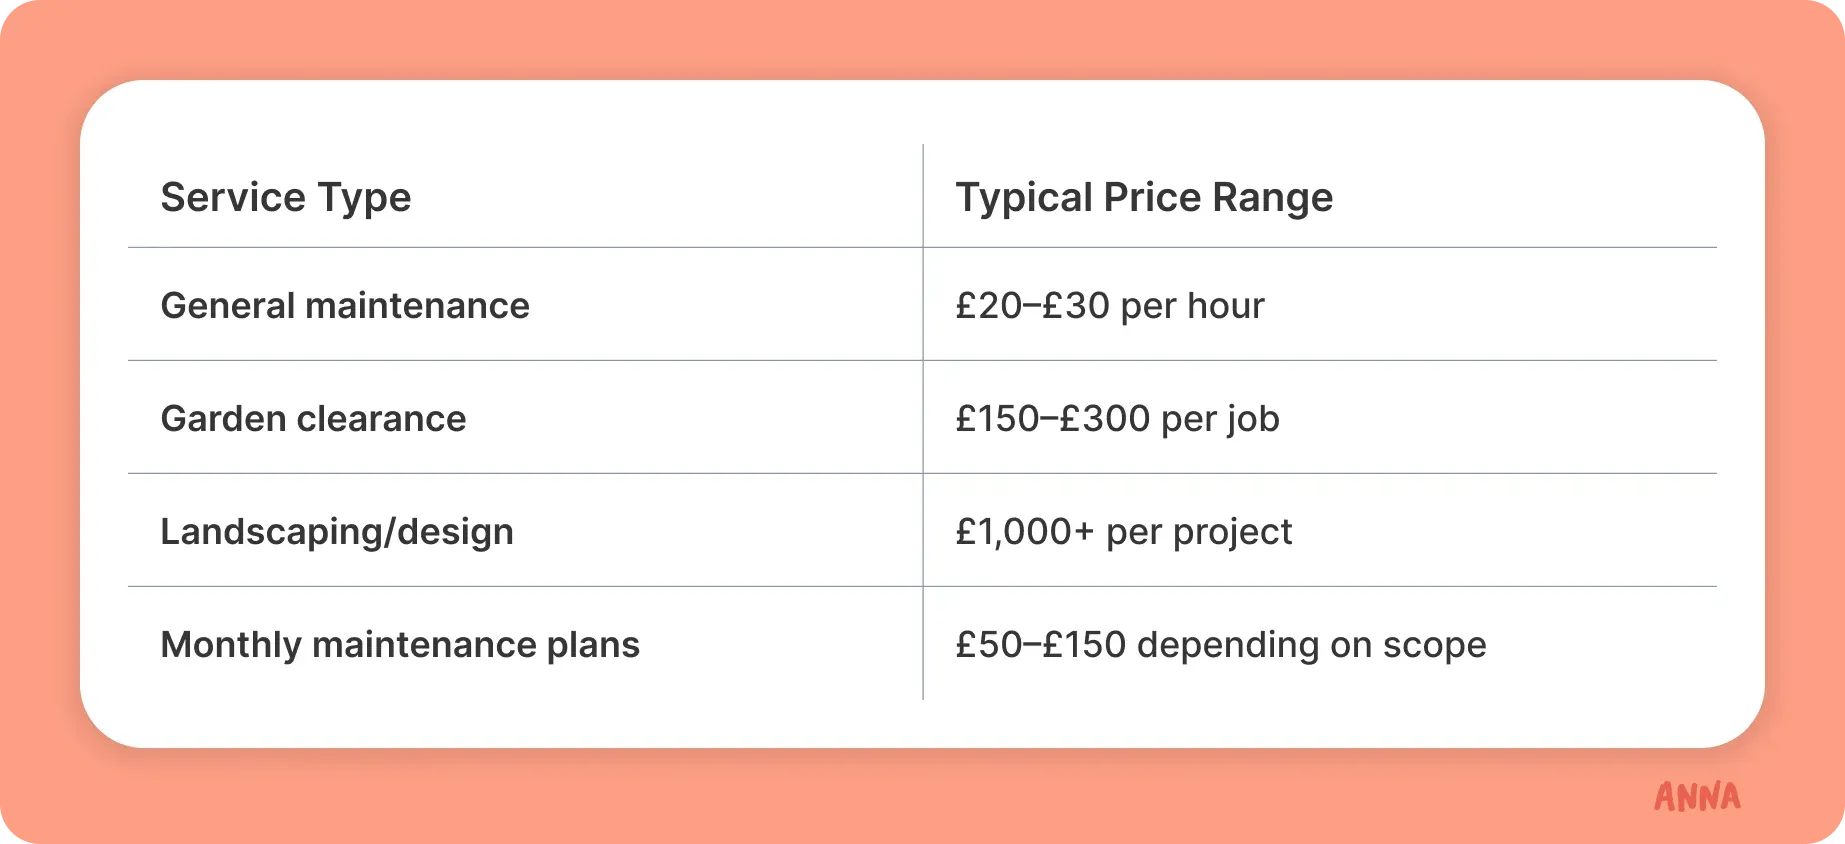The width and height of the screenshot is (1845, 844).
Task: Click the word job in clearance price
Action: tap(1253, 420)
